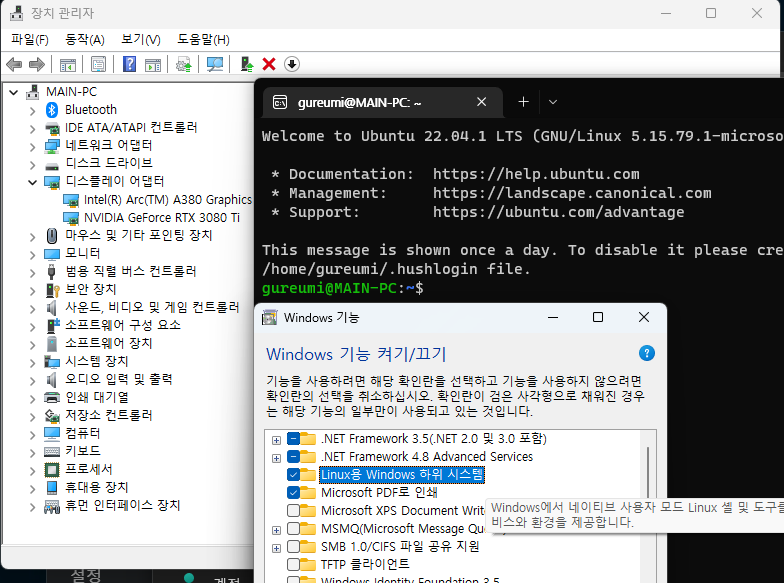The width and height of the screenshot is (784, 583).
Task: Click the scan for hardware changes icon
Action: pyautogui.click(x=214, y=64)
